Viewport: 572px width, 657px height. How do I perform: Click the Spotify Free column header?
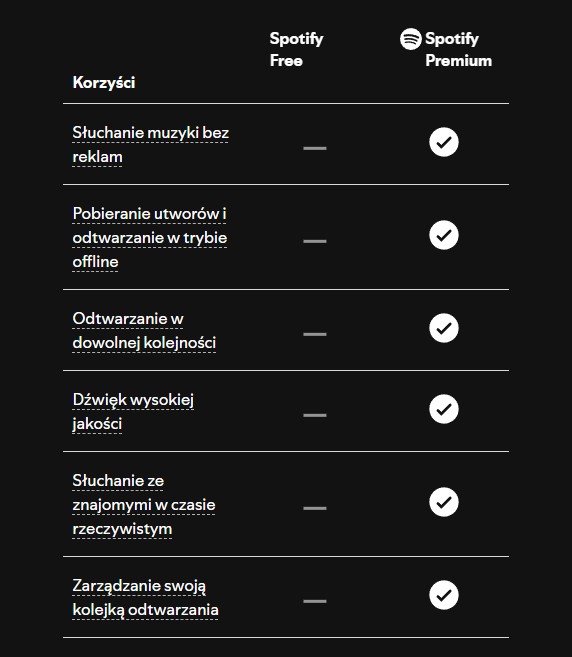click(296, 49)
